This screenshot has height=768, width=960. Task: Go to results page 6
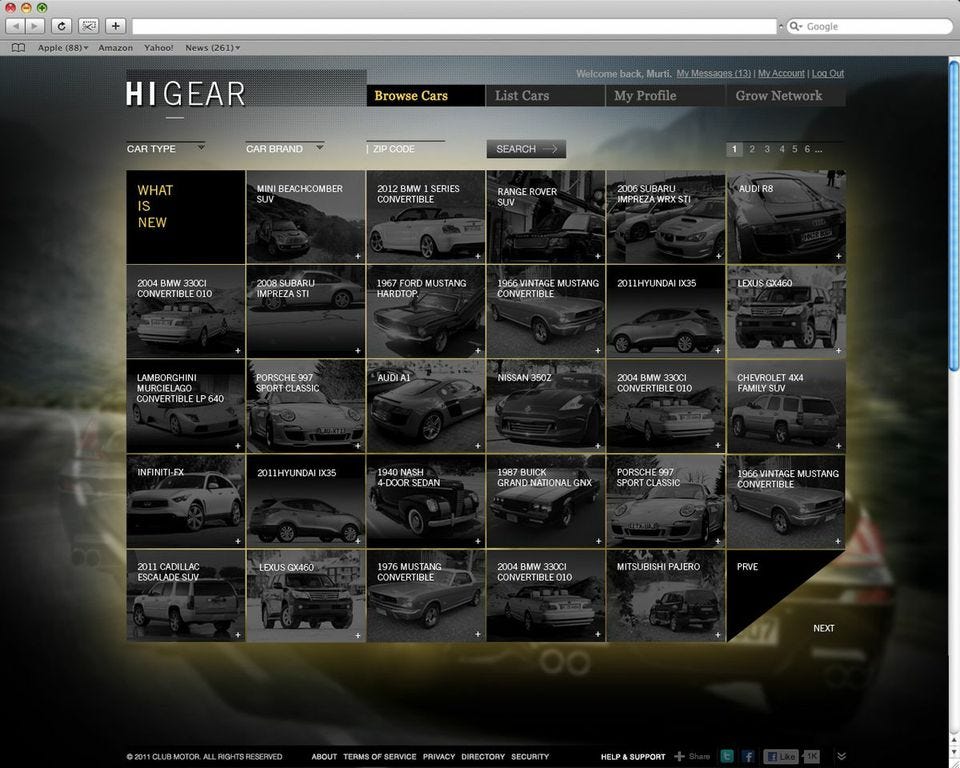(807, 149)
